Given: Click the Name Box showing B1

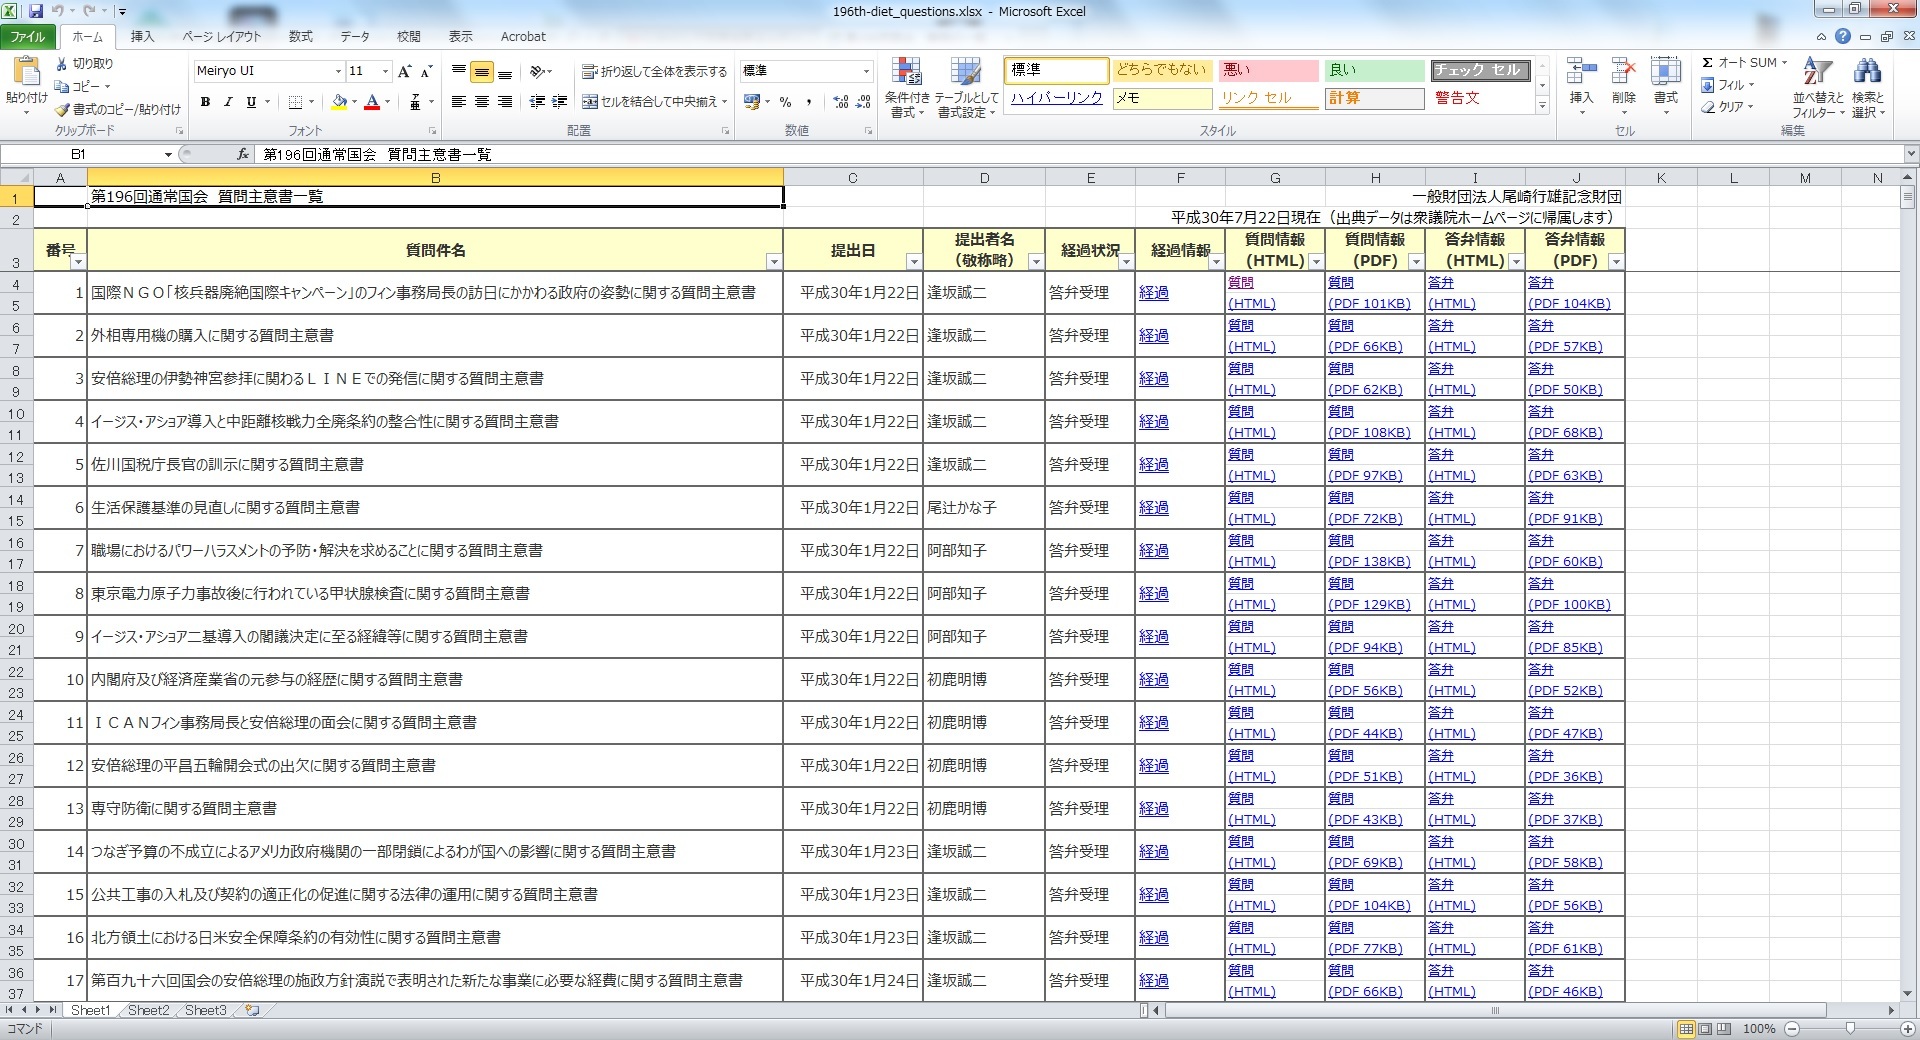Looking at the screenshot, I should click(x=78, y=155).
